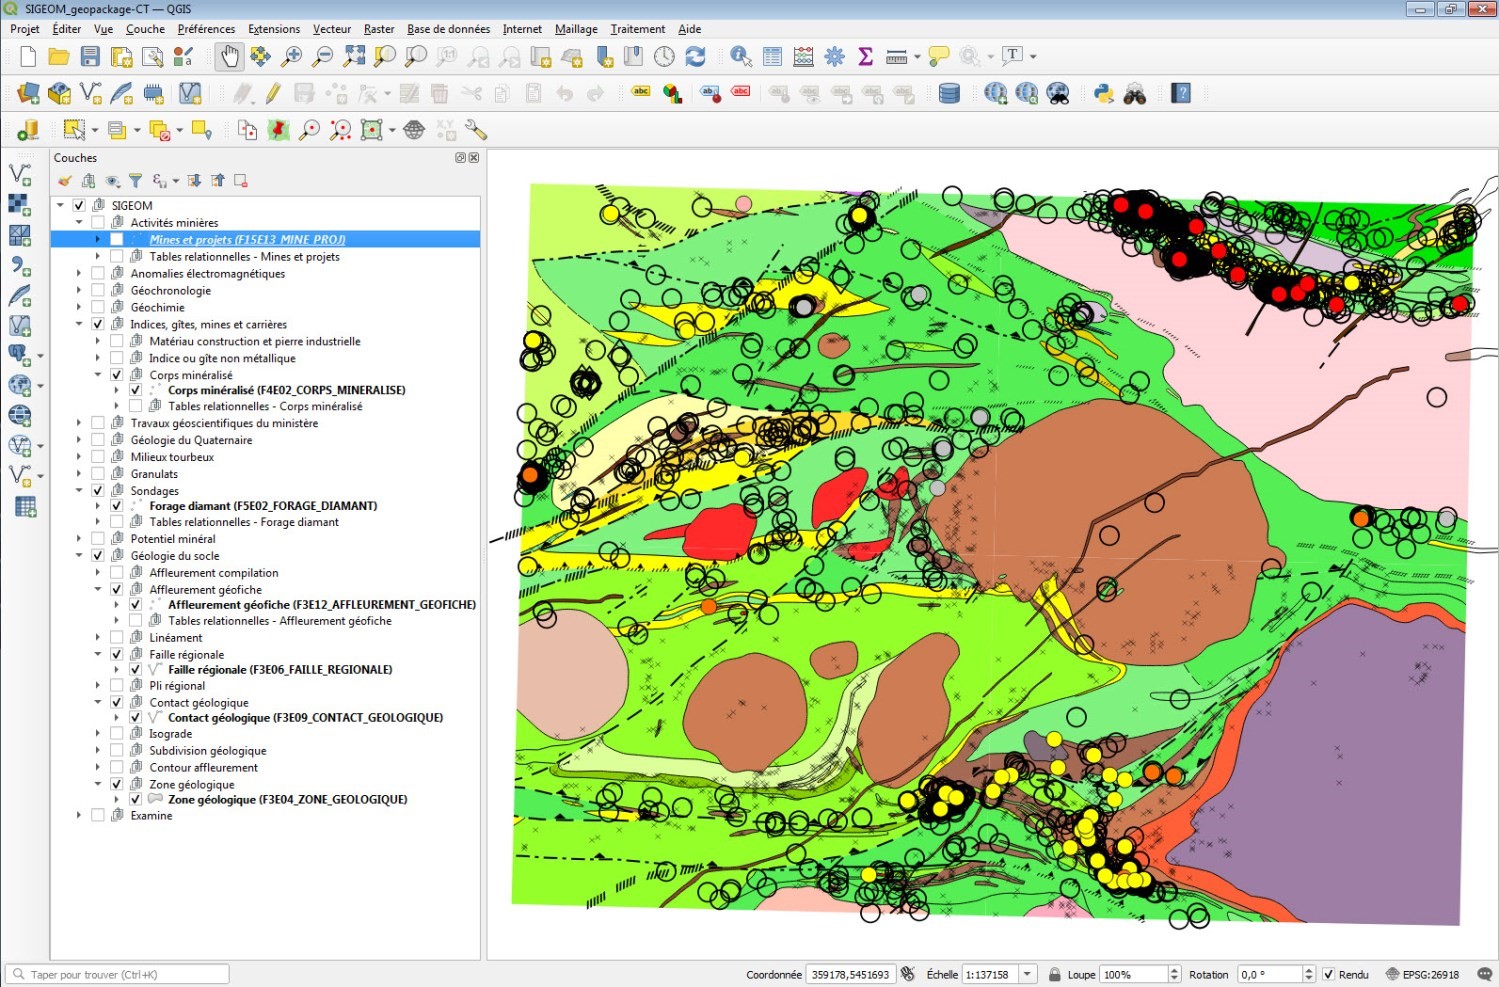The width and height of the screenshot is (1499, 987).
Task: Select Mines et projets (F1SE13_MINE_PROJ) layer
Action: pos(247,239)
